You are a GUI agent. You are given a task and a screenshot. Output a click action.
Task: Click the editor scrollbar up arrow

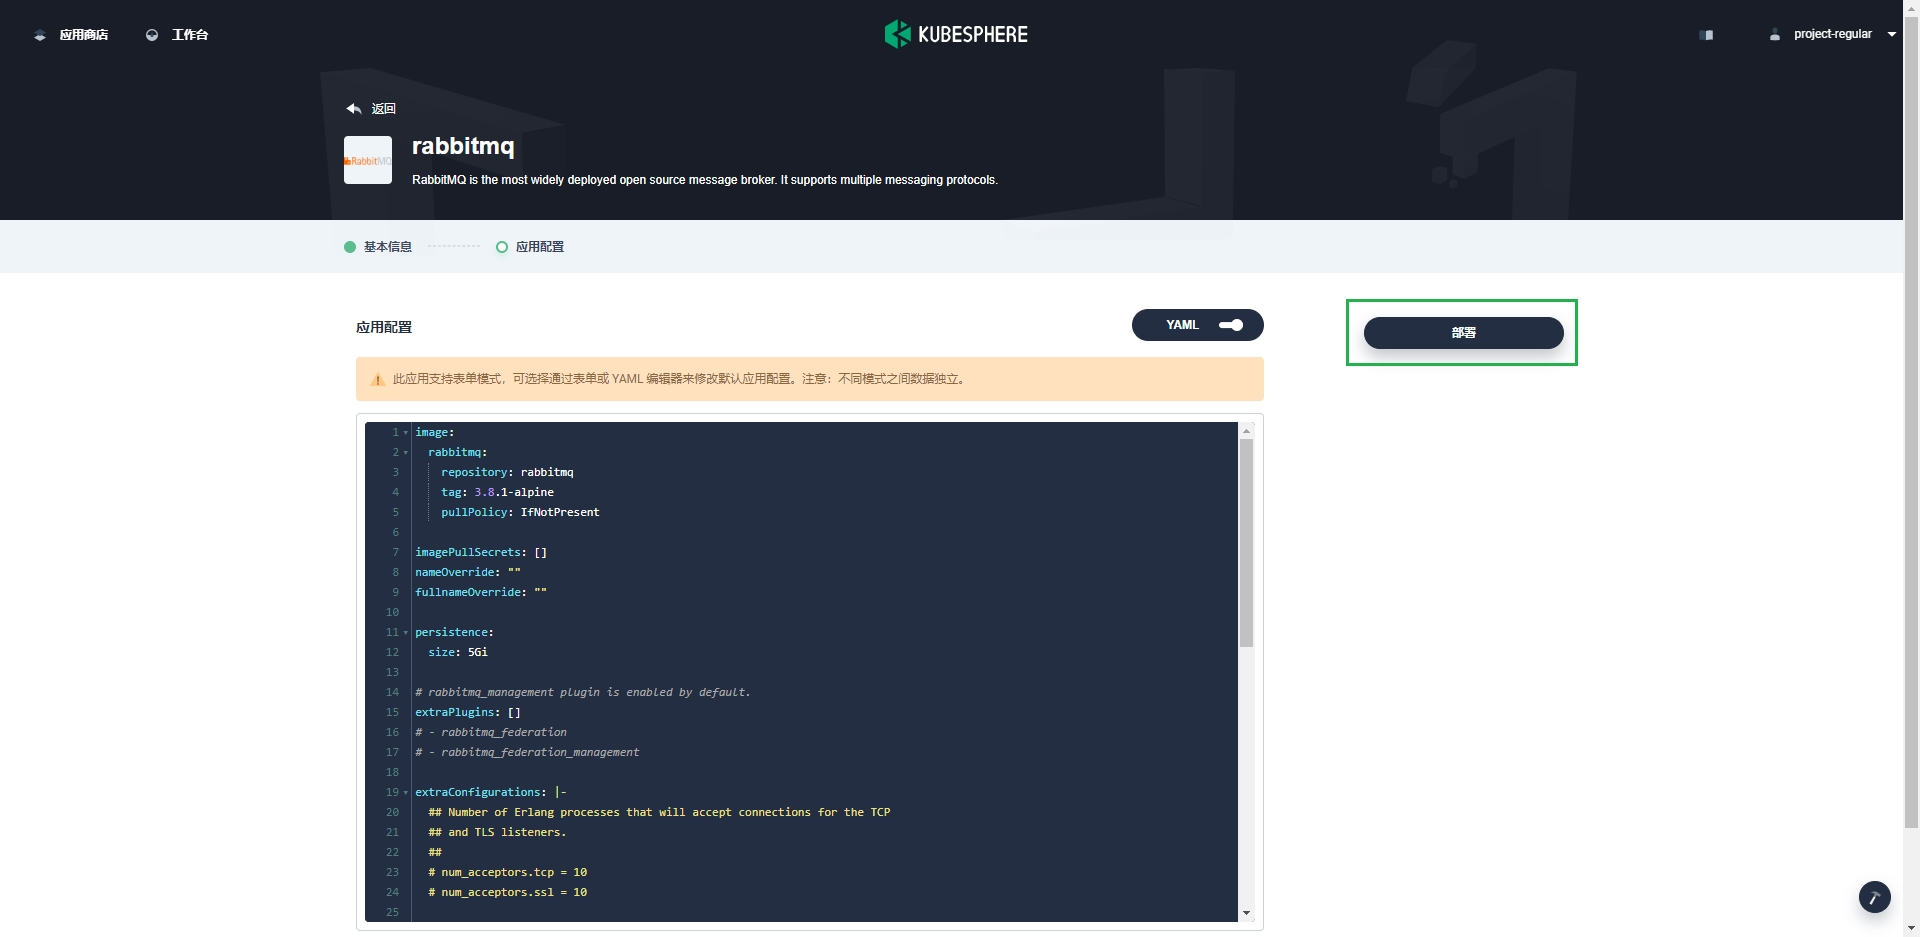point(1246,430)
